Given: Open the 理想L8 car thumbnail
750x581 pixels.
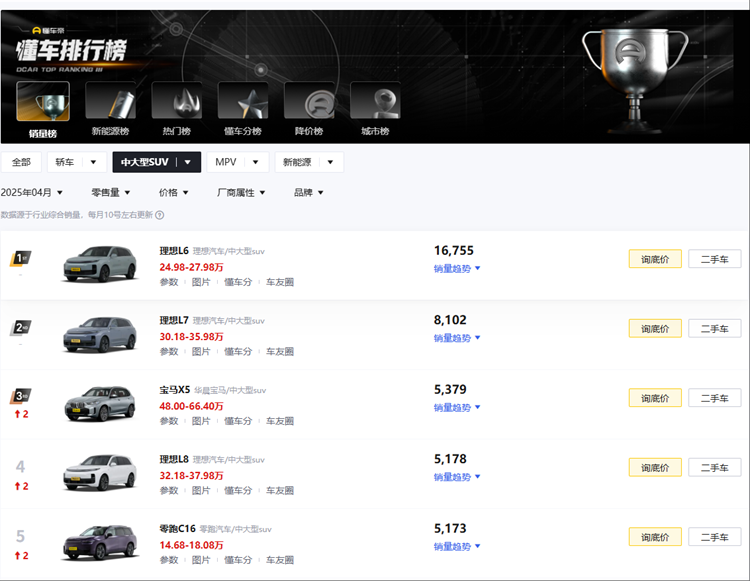Looking at the screenshot, I should [x=100, y=472].
